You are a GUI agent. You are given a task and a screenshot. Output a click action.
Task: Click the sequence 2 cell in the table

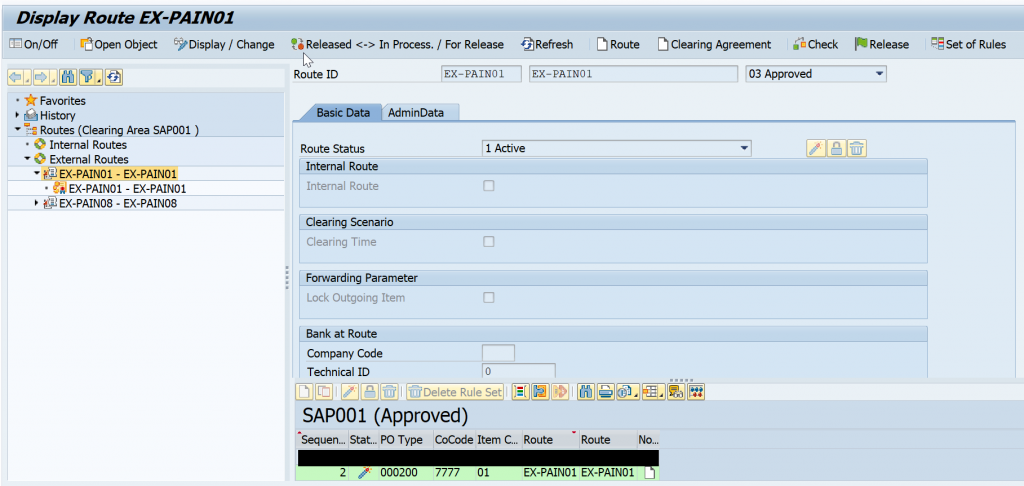click(x=322, y=473)
